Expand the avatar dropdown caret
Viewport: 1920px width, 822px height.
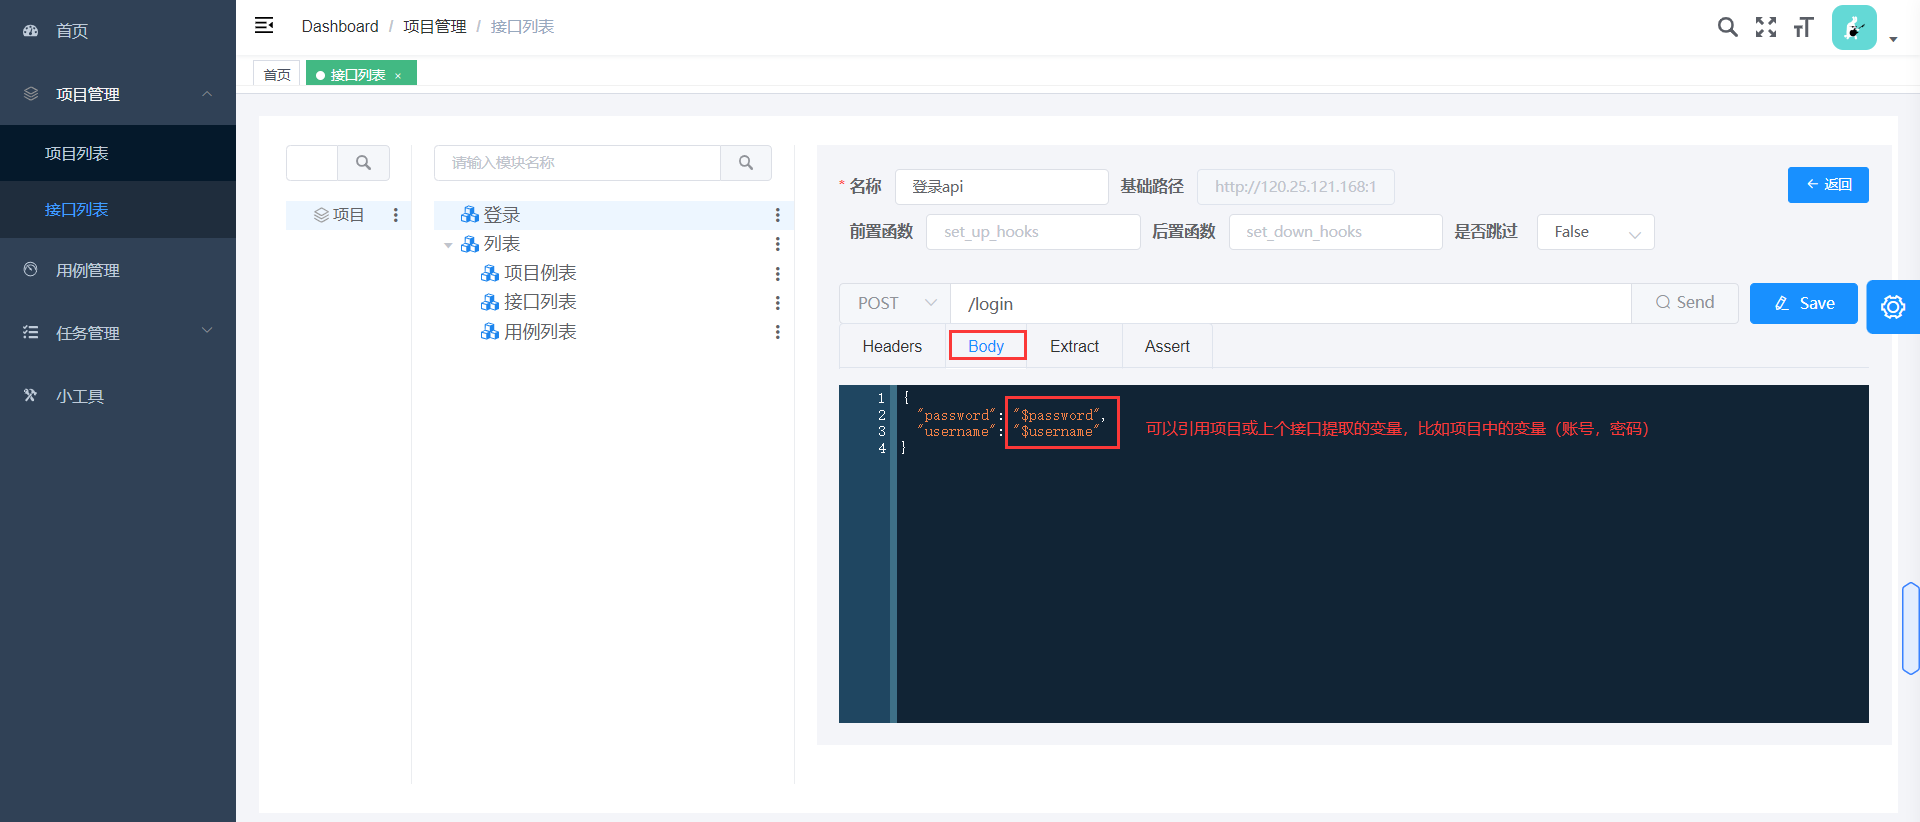click(x=1893, y=40)
